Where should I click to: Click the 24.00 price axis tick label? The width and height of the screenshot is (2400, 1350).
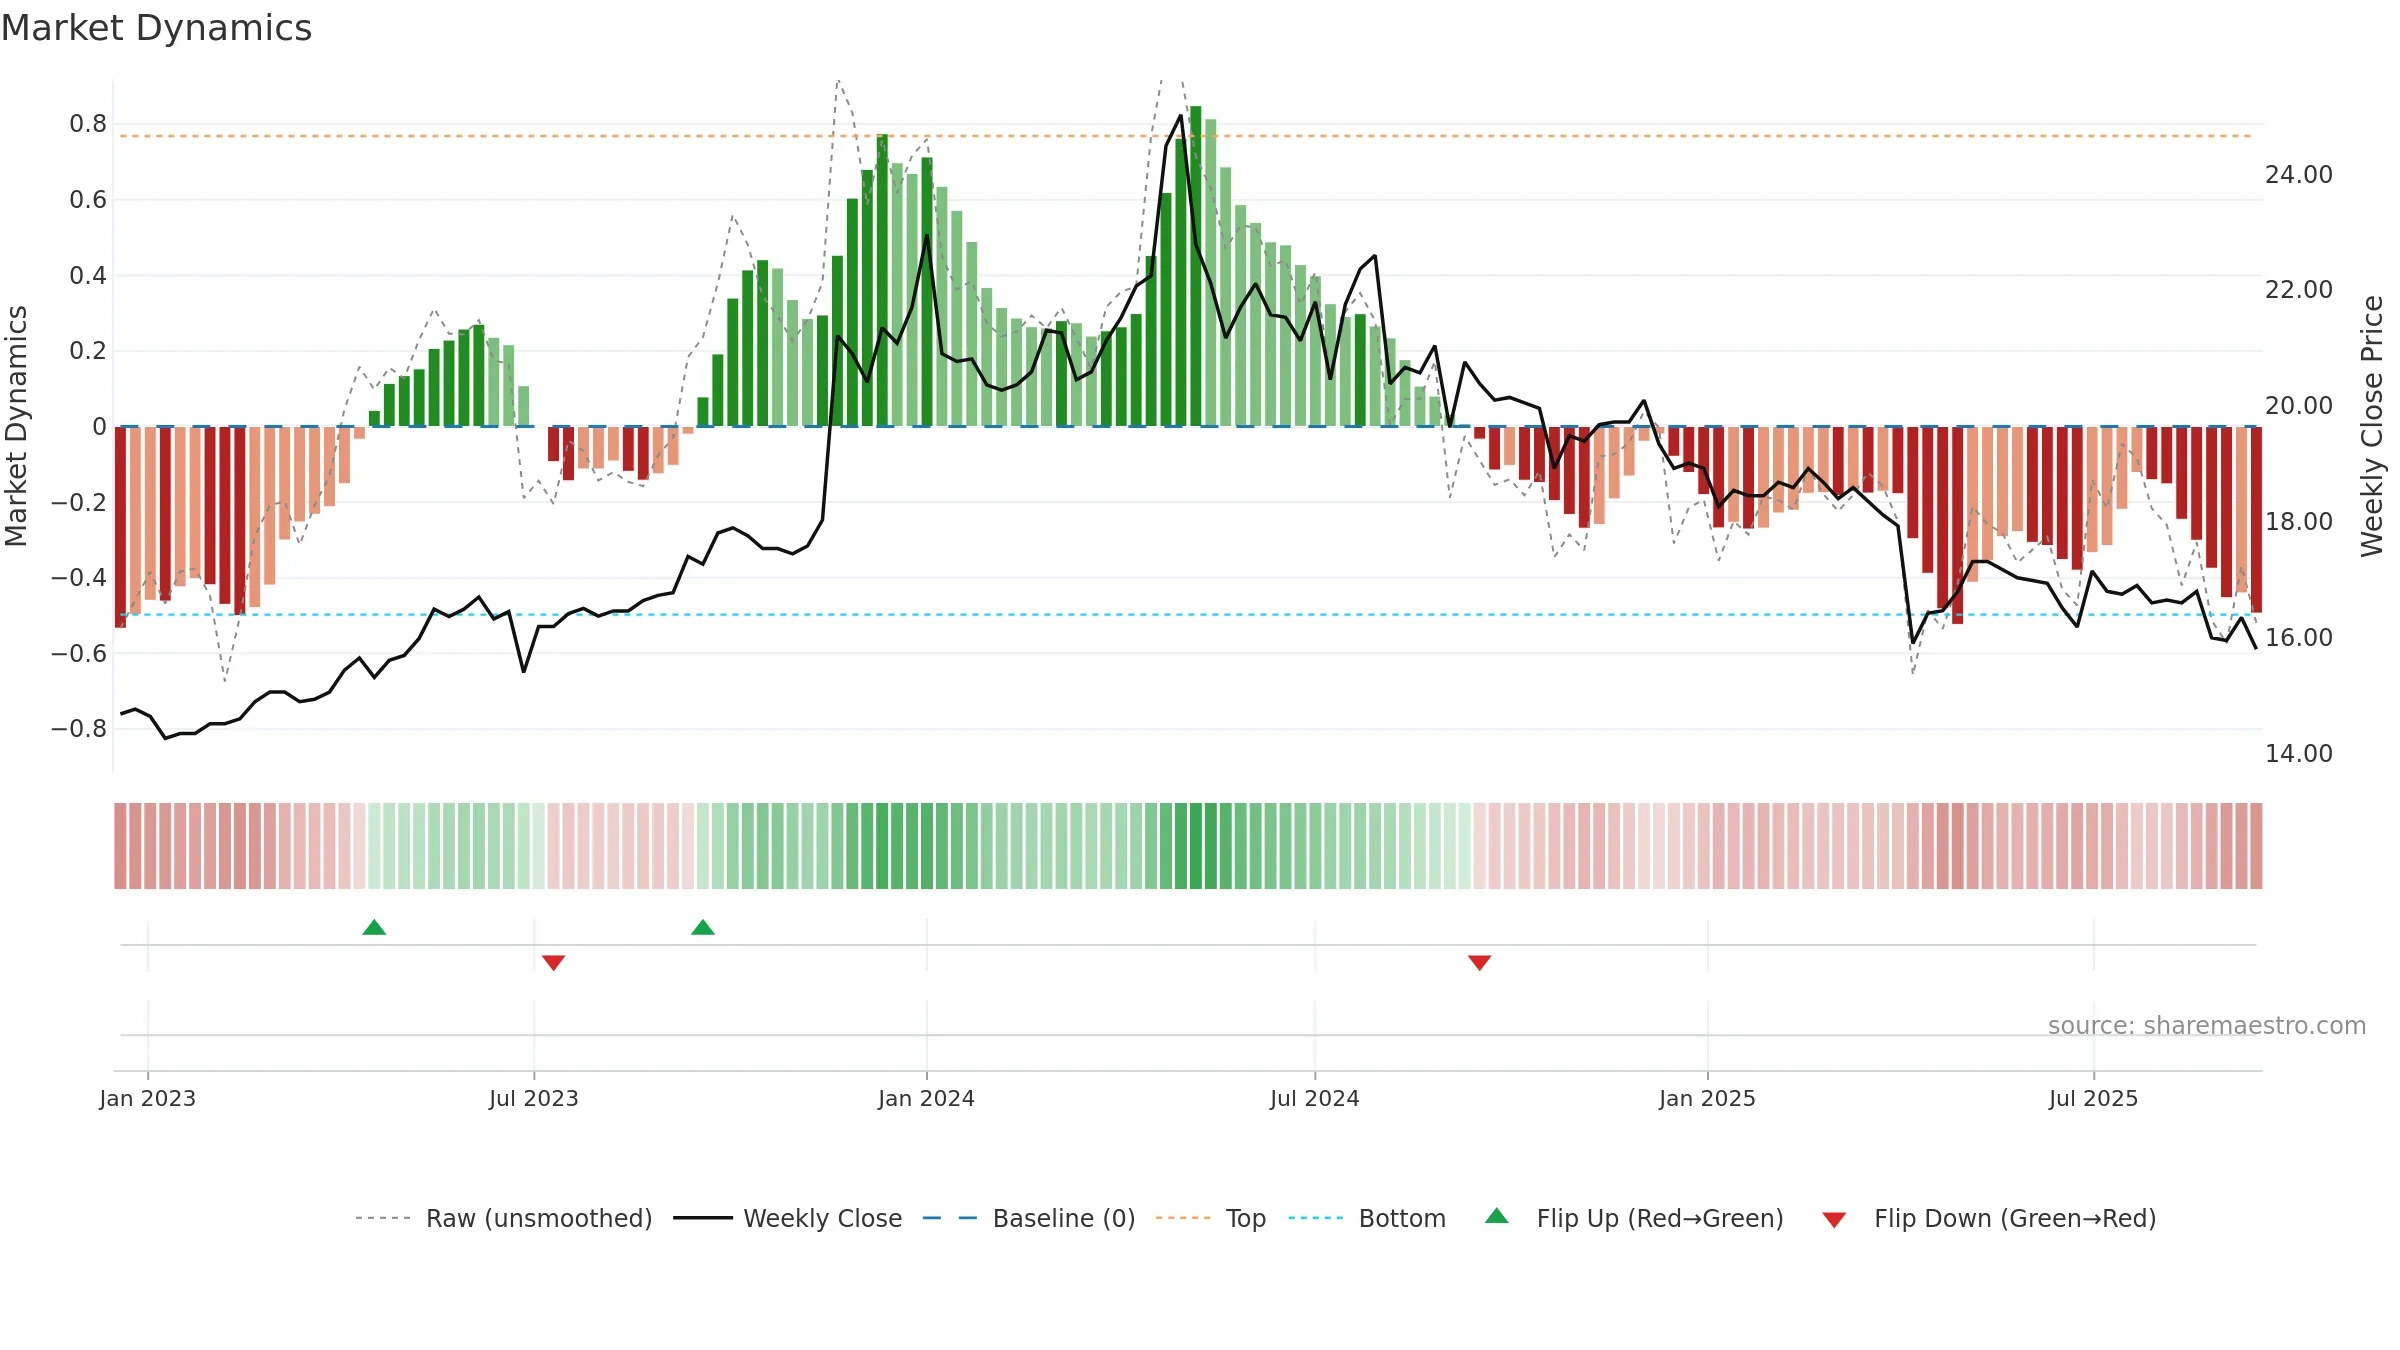pyautogui.click(x=2299, y=175)
